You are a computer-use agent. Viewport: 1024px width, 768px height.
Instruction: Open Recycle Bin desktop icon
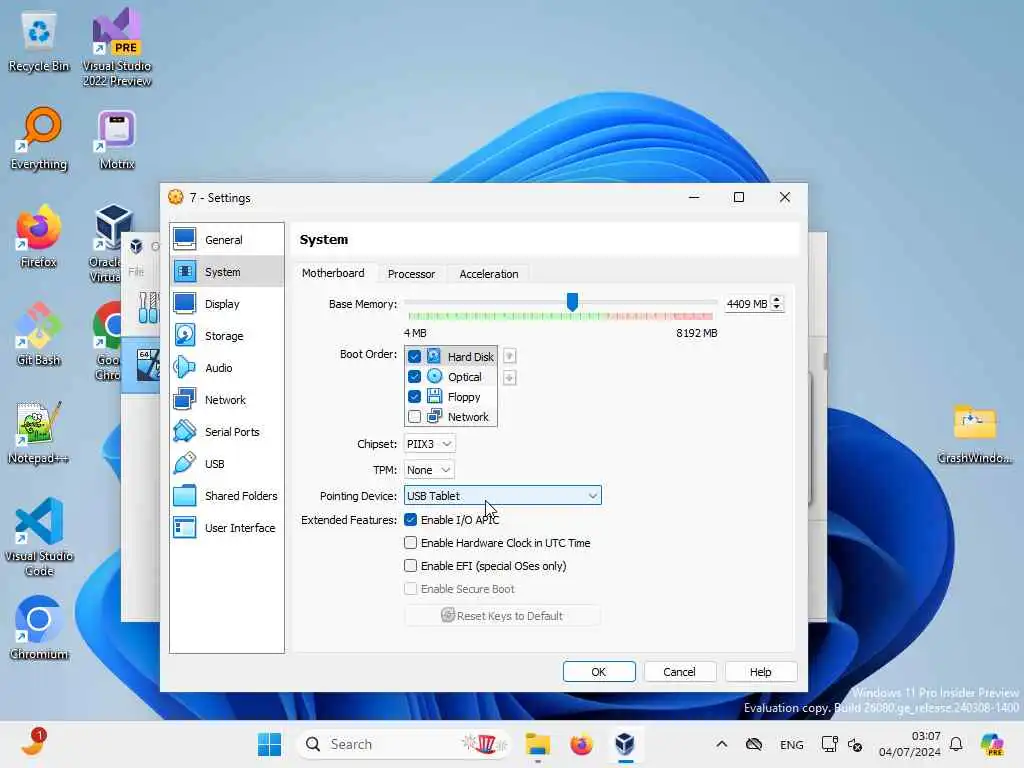[x=39, y=42]
